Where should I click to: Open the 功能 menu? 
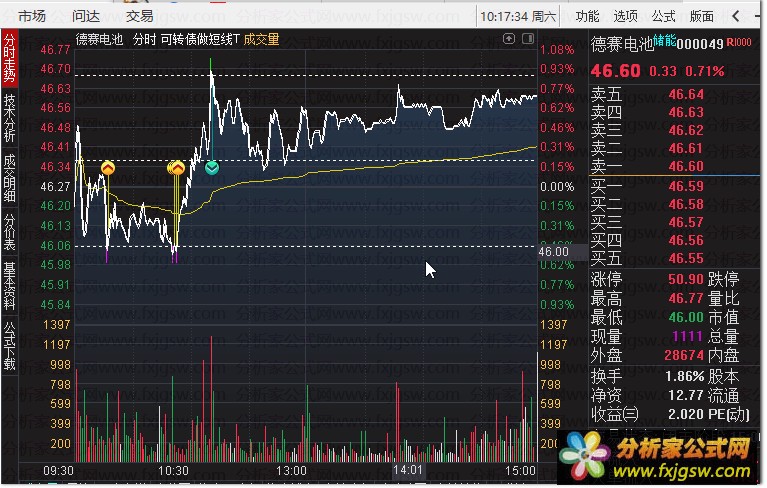(587, 16)
